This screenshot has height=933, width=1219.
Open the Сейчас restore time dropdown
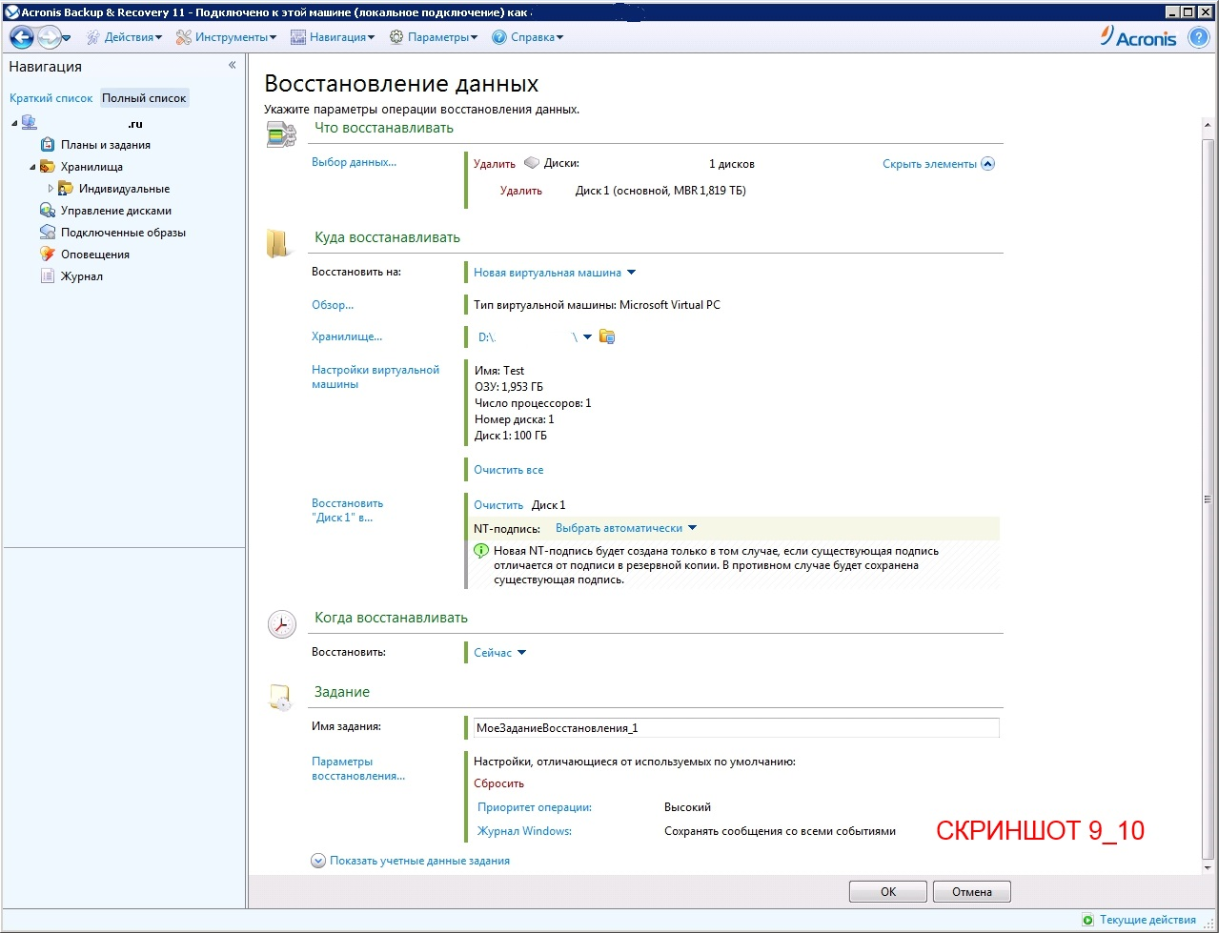(x=521, y=653)
